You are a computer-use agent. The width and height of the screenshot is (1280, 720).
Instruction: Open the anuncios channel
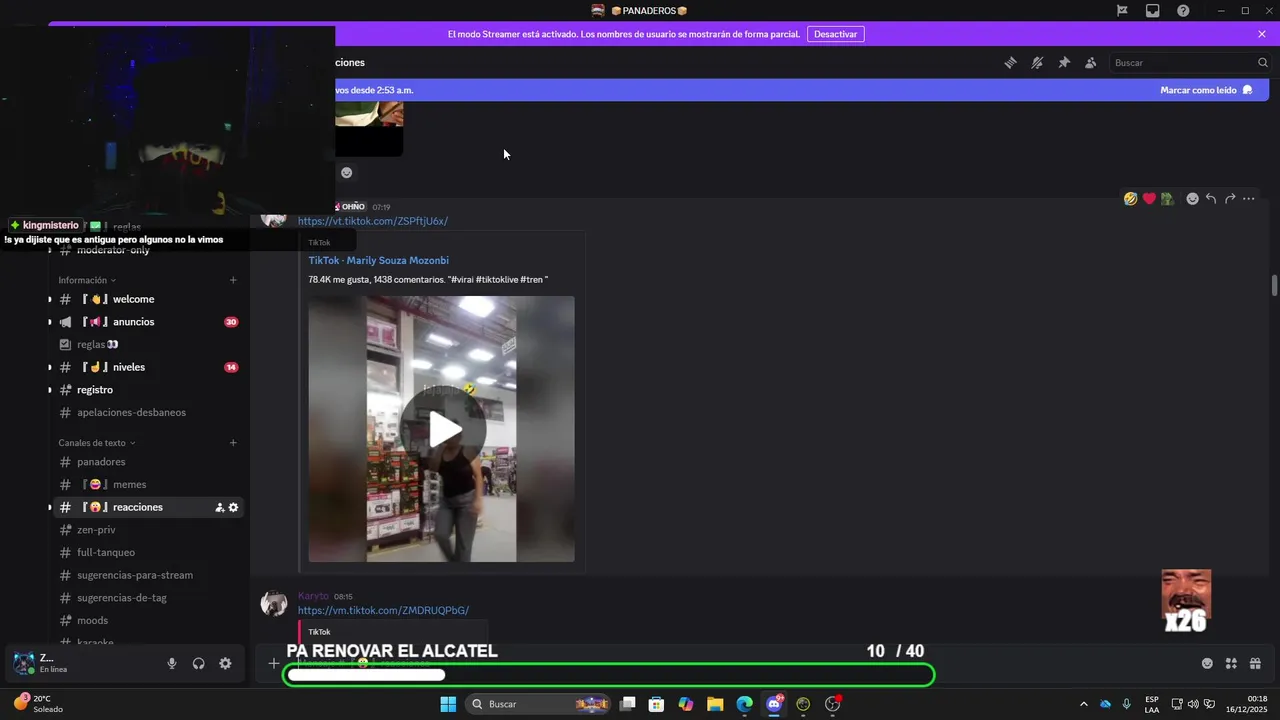click(x=148, y=322)
